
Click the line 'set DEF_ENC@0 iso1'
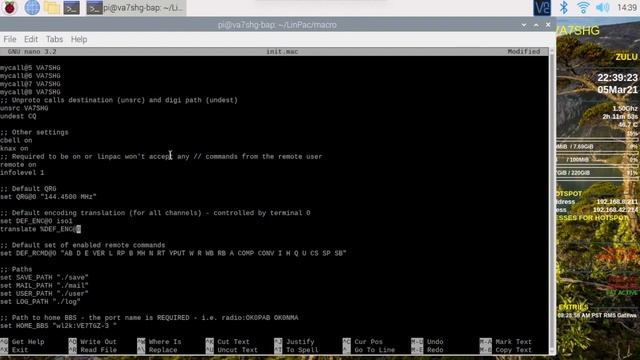tap(36, 221)
